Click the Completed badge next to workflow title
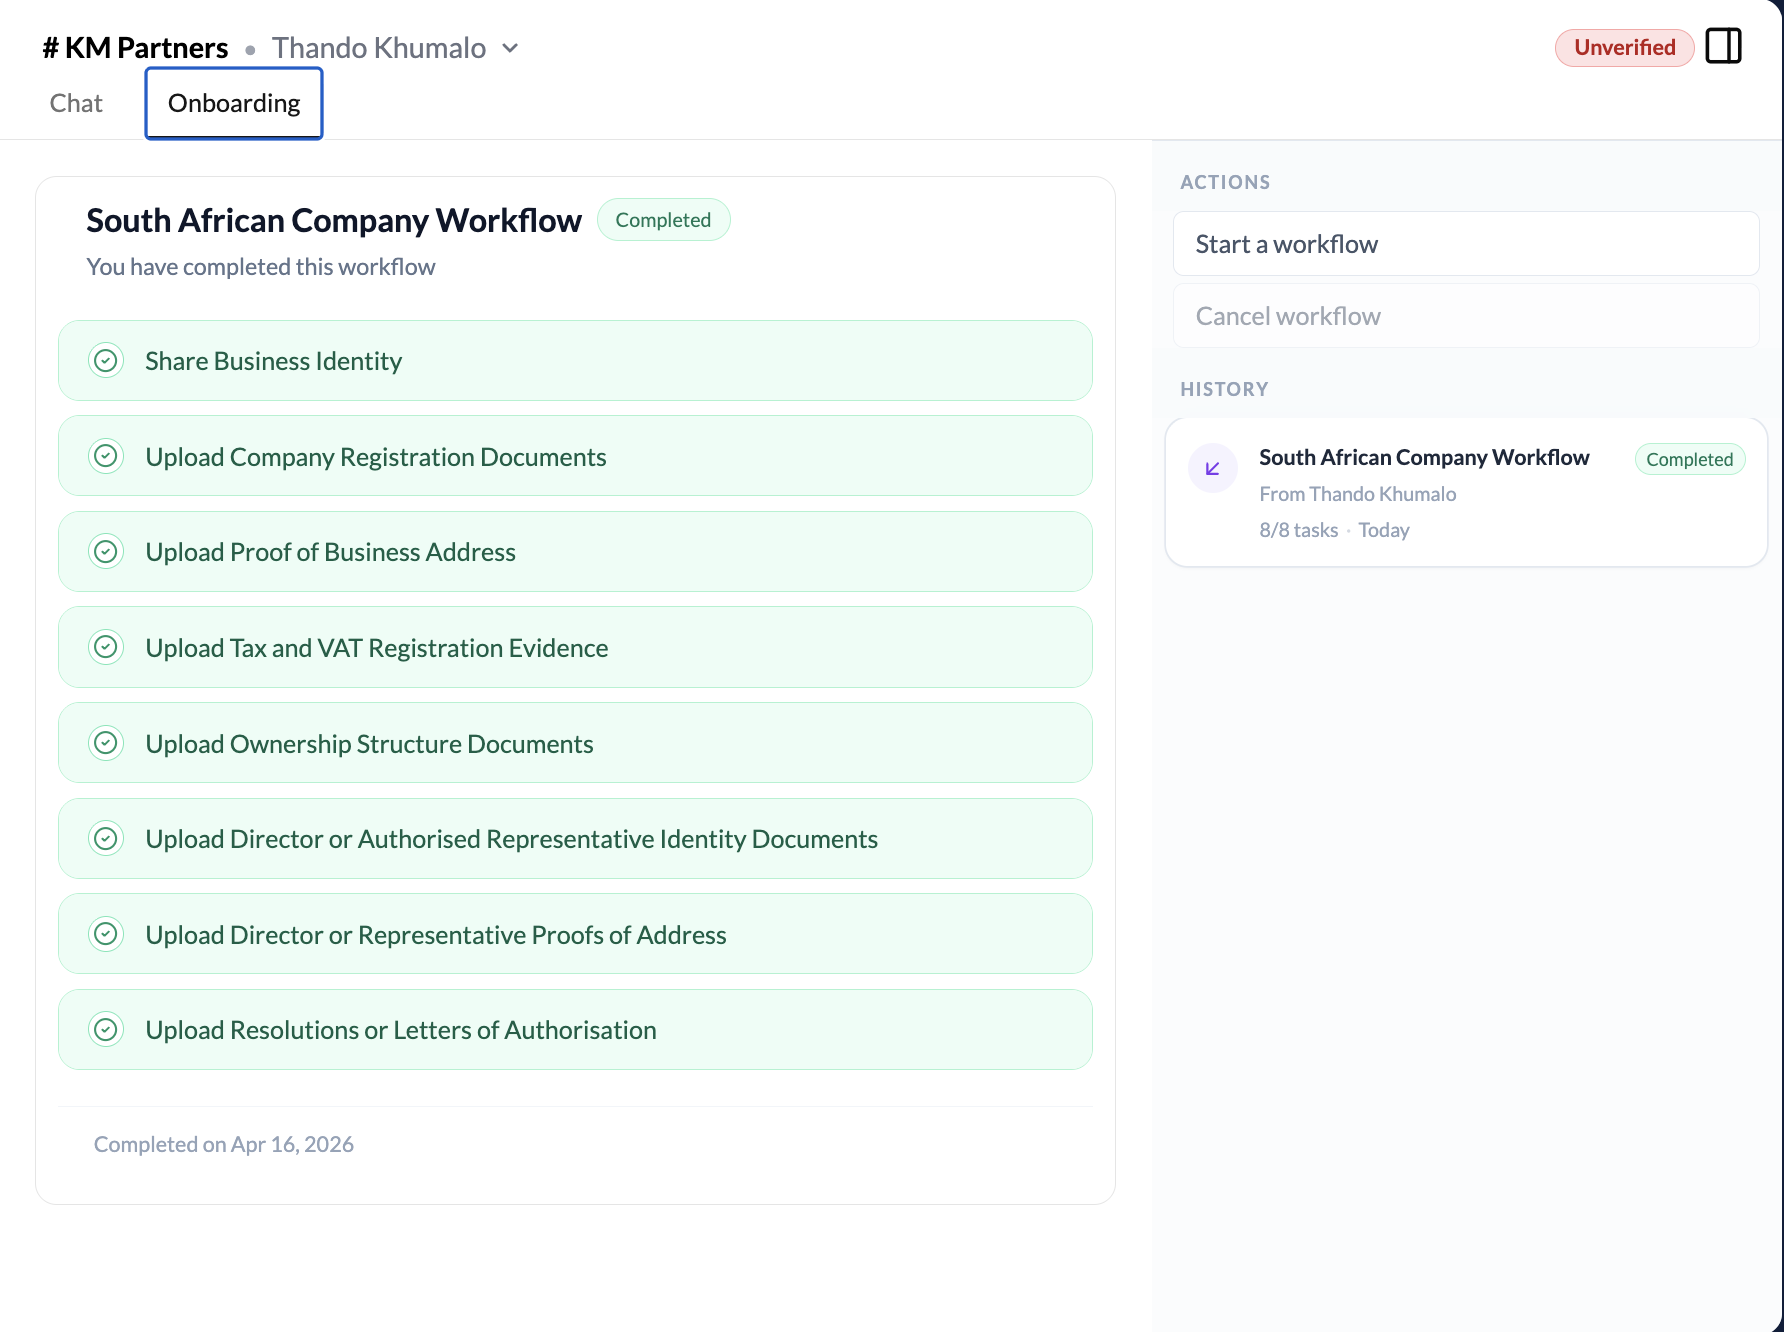Screen dimensions: 1784x1332 point(663,219)
